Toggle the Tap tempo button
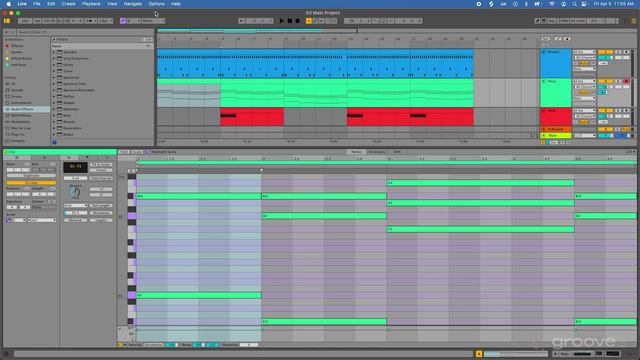Viewport: 640px width, 360px height. click(x=37, y=21)
